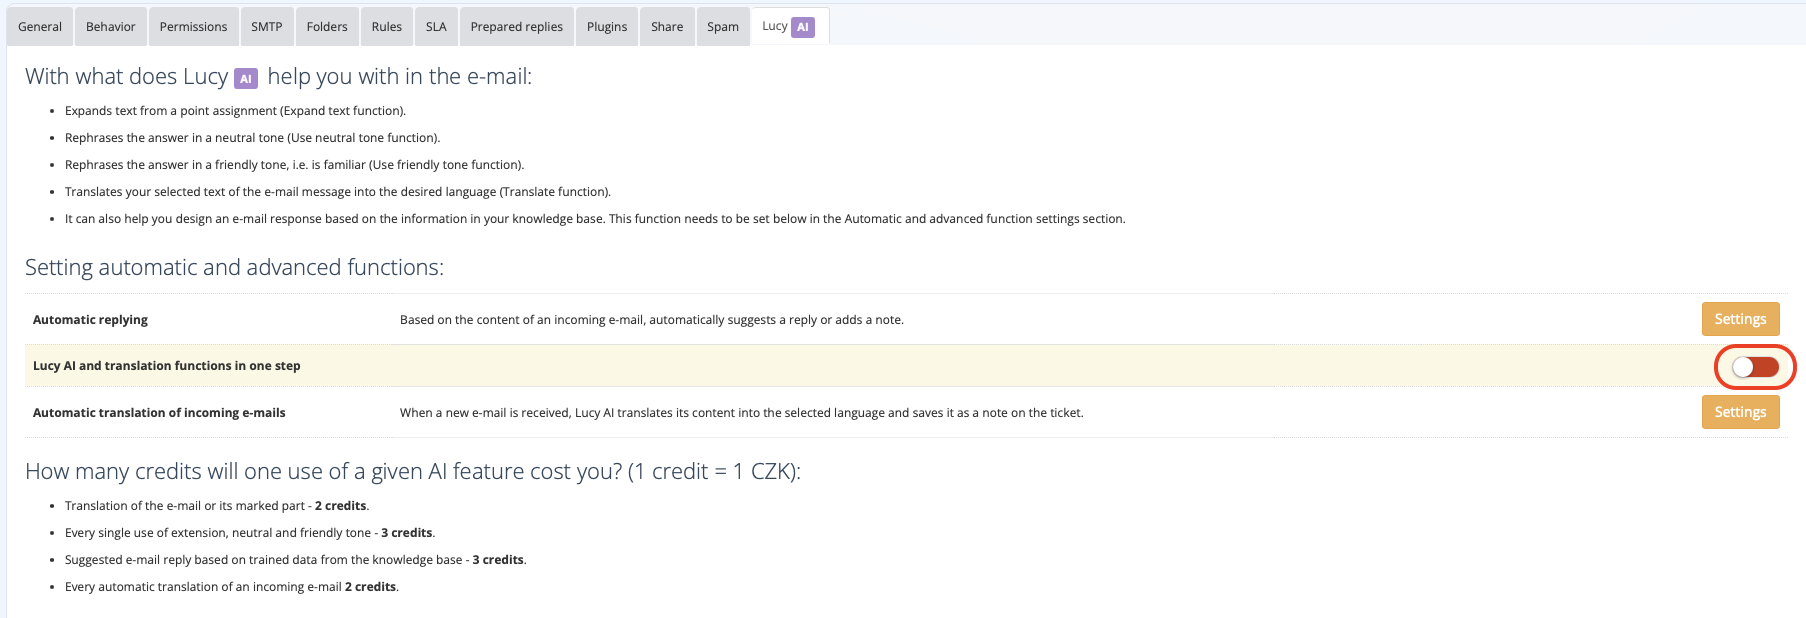Click the 'Rephrases the answer in a friendly tone' bullet
The height and width of the screenshot is (618, 1806).
pyautogui.click(x=294, y=165)
